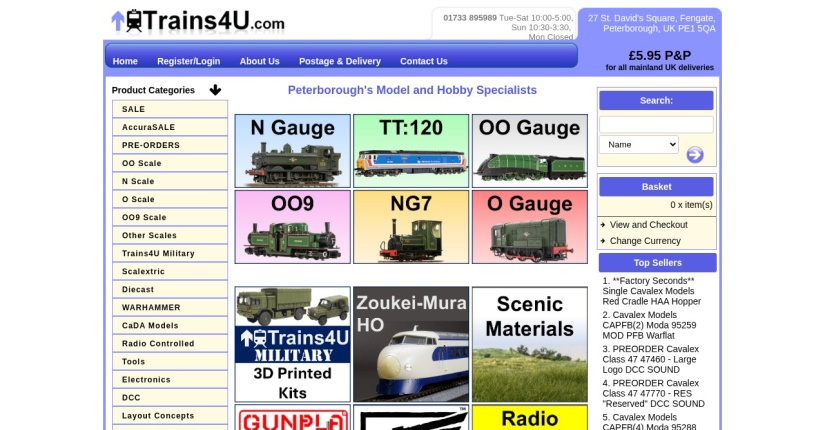Open Register/Login page
The width and height of the screenshot is (825, 430).
[188, 61]
